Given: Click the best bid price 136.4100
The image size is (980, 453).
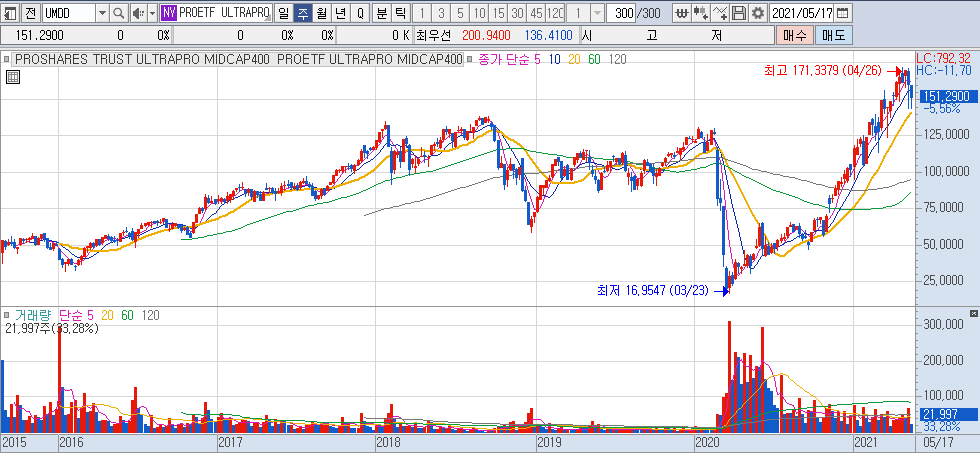Looking at the screenshot, I should click(x=548, y=36).
